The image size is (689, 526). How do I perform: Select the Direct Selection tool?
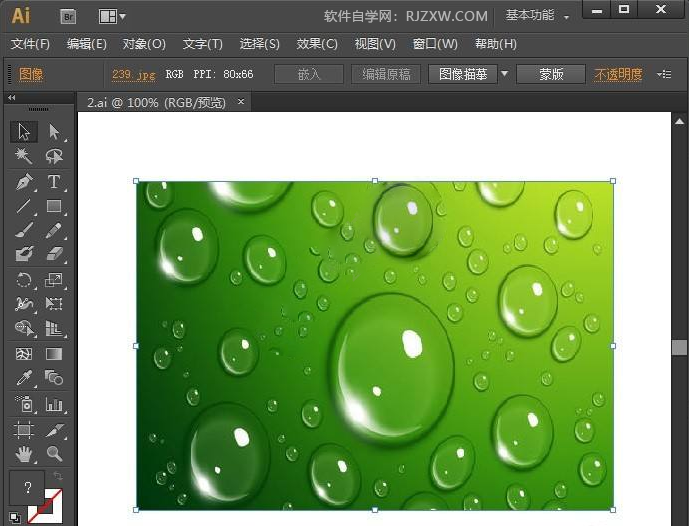(54, 131)
